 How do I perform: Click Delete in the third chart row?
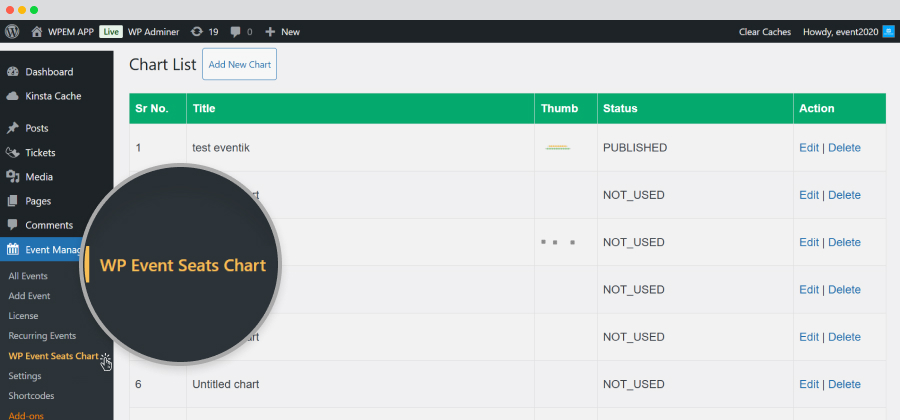(x=844, y=242)
